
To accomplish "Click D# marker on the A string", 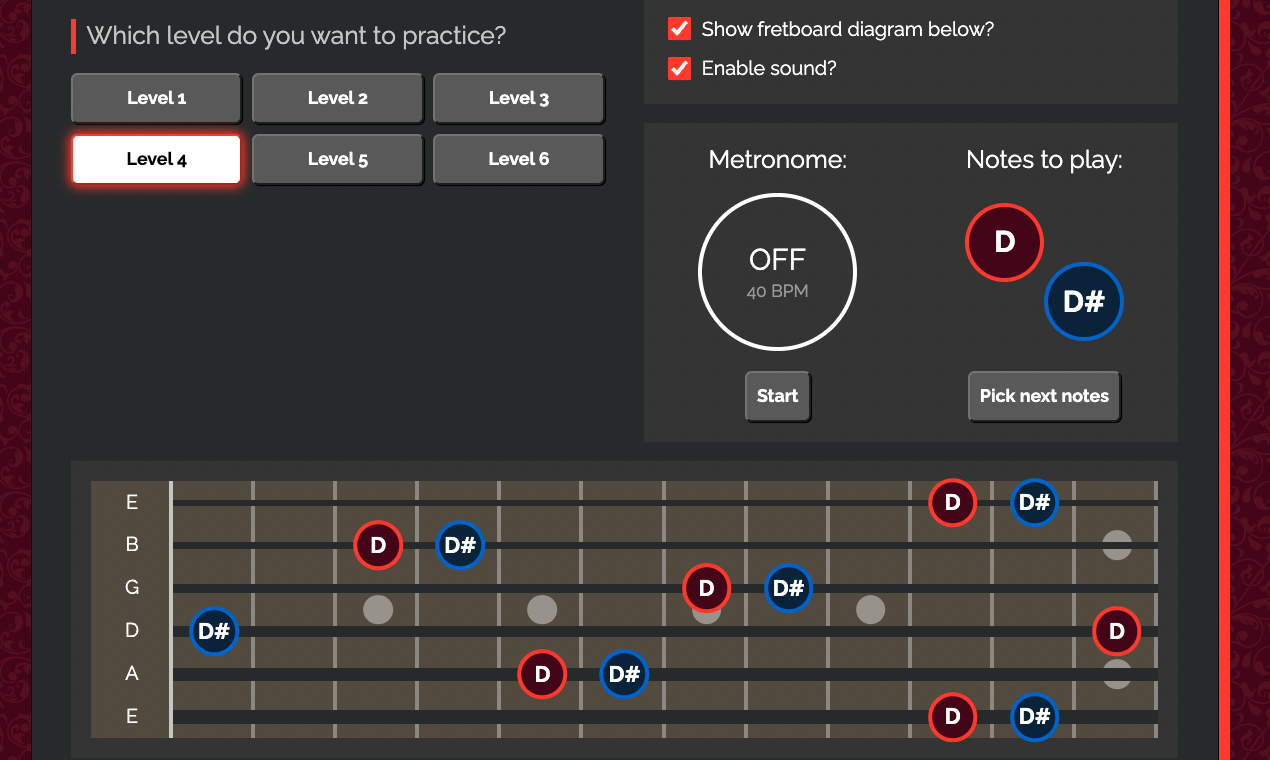I will pos(624,674).
